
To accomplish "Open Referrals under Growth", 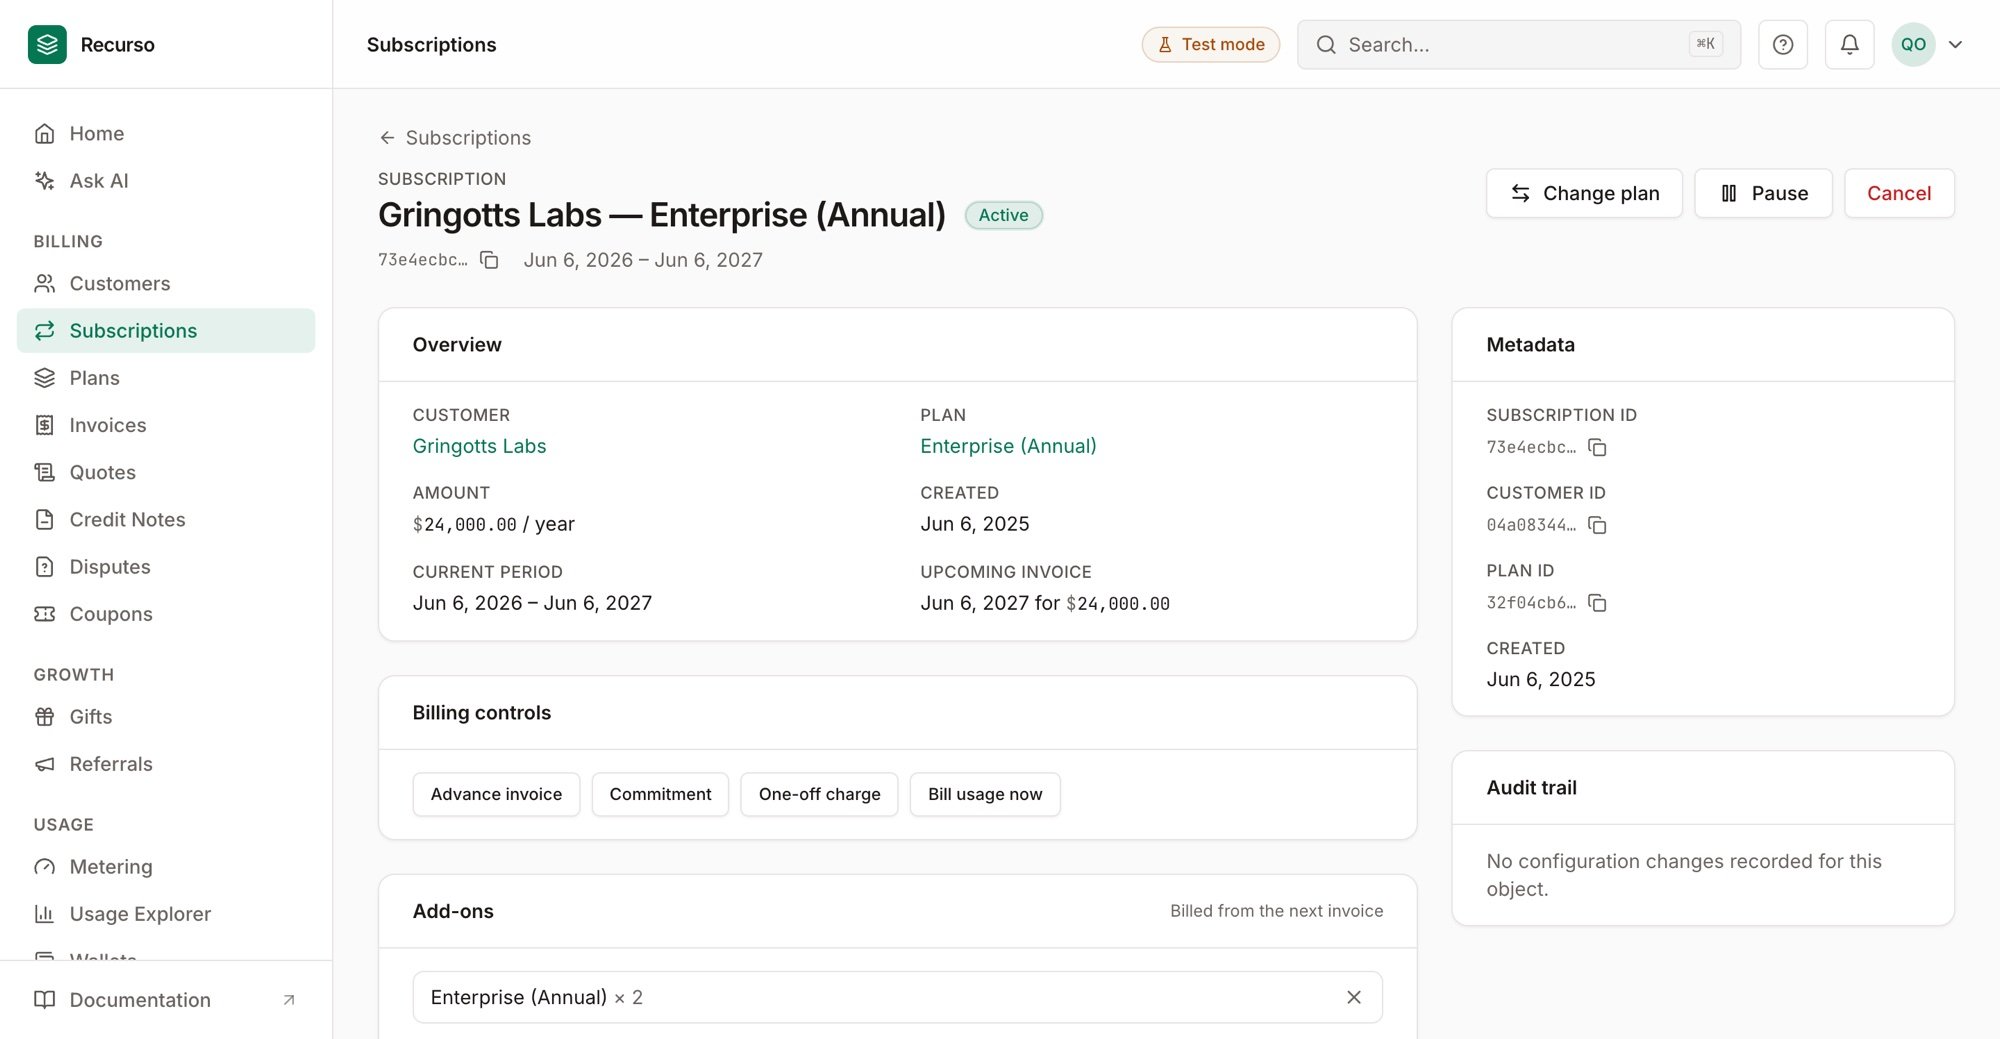I will [x=166, y=763].
